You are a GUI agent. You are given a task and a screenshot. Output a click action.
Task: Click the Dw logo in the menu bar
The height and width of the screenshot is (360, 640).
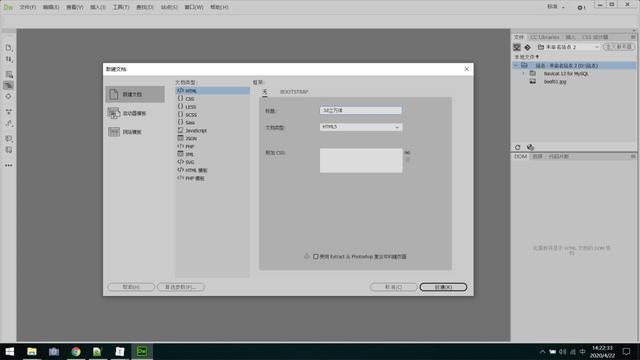8,7
